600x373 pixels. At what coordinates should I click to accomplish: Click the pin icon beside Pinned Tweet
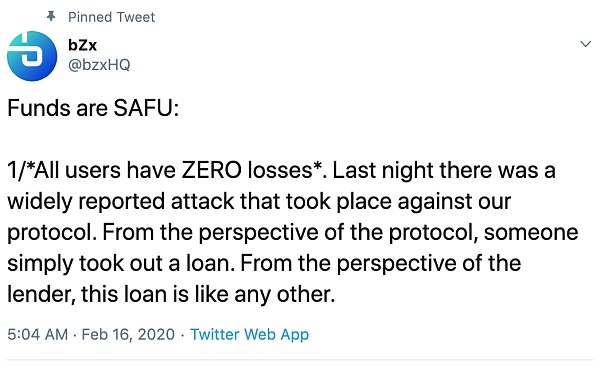[51, 16]
